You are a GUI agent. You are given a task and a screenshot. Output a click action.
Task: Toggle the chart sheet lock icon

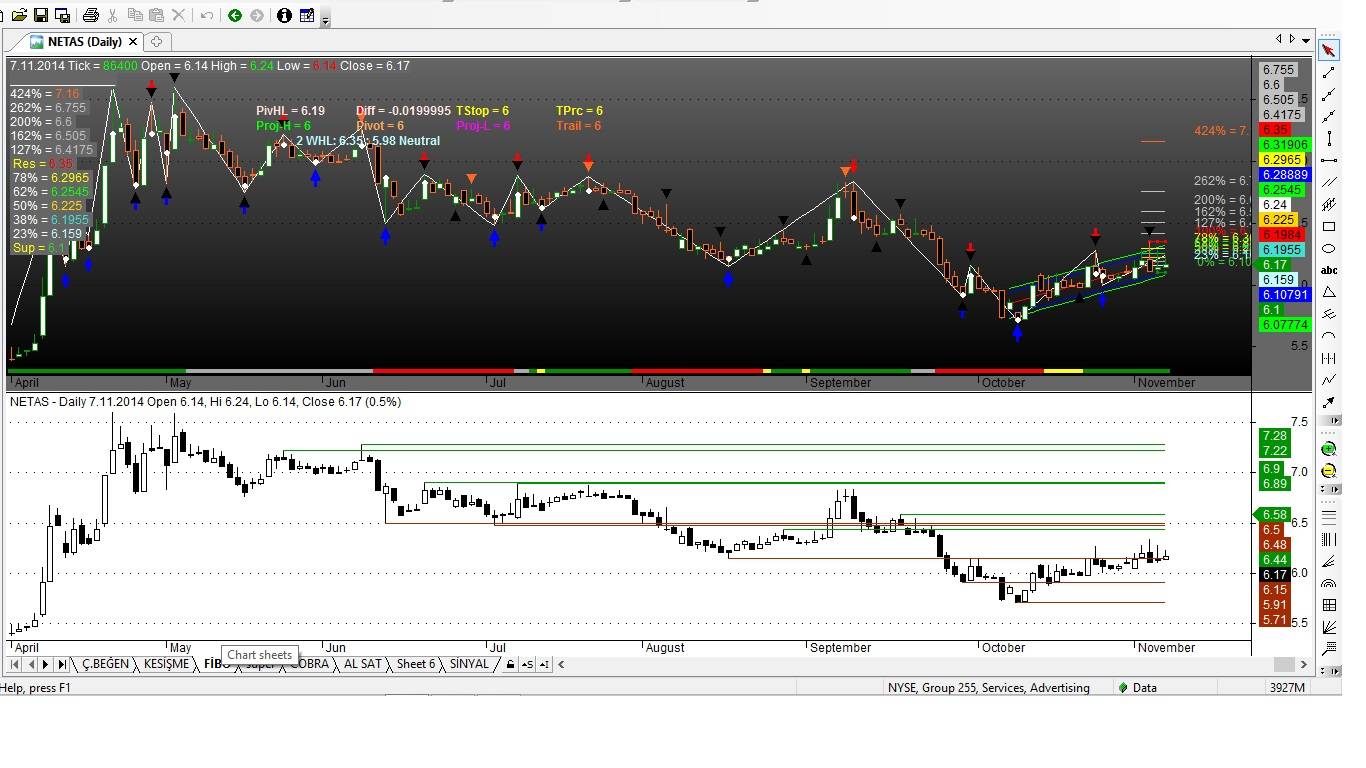[x=511, y=664]
